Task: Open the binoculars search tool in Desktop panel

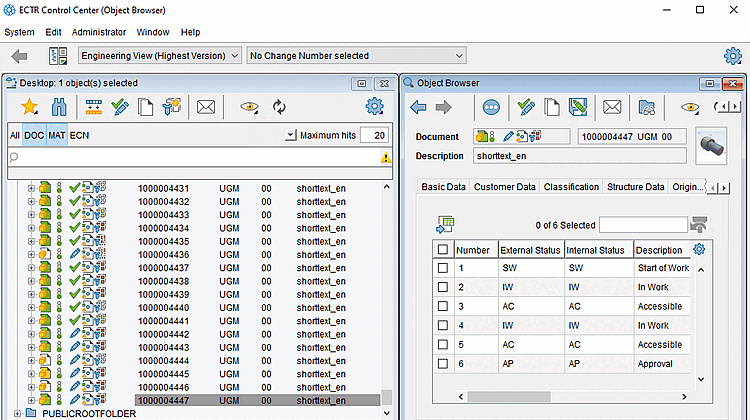Action: point(59,106)
